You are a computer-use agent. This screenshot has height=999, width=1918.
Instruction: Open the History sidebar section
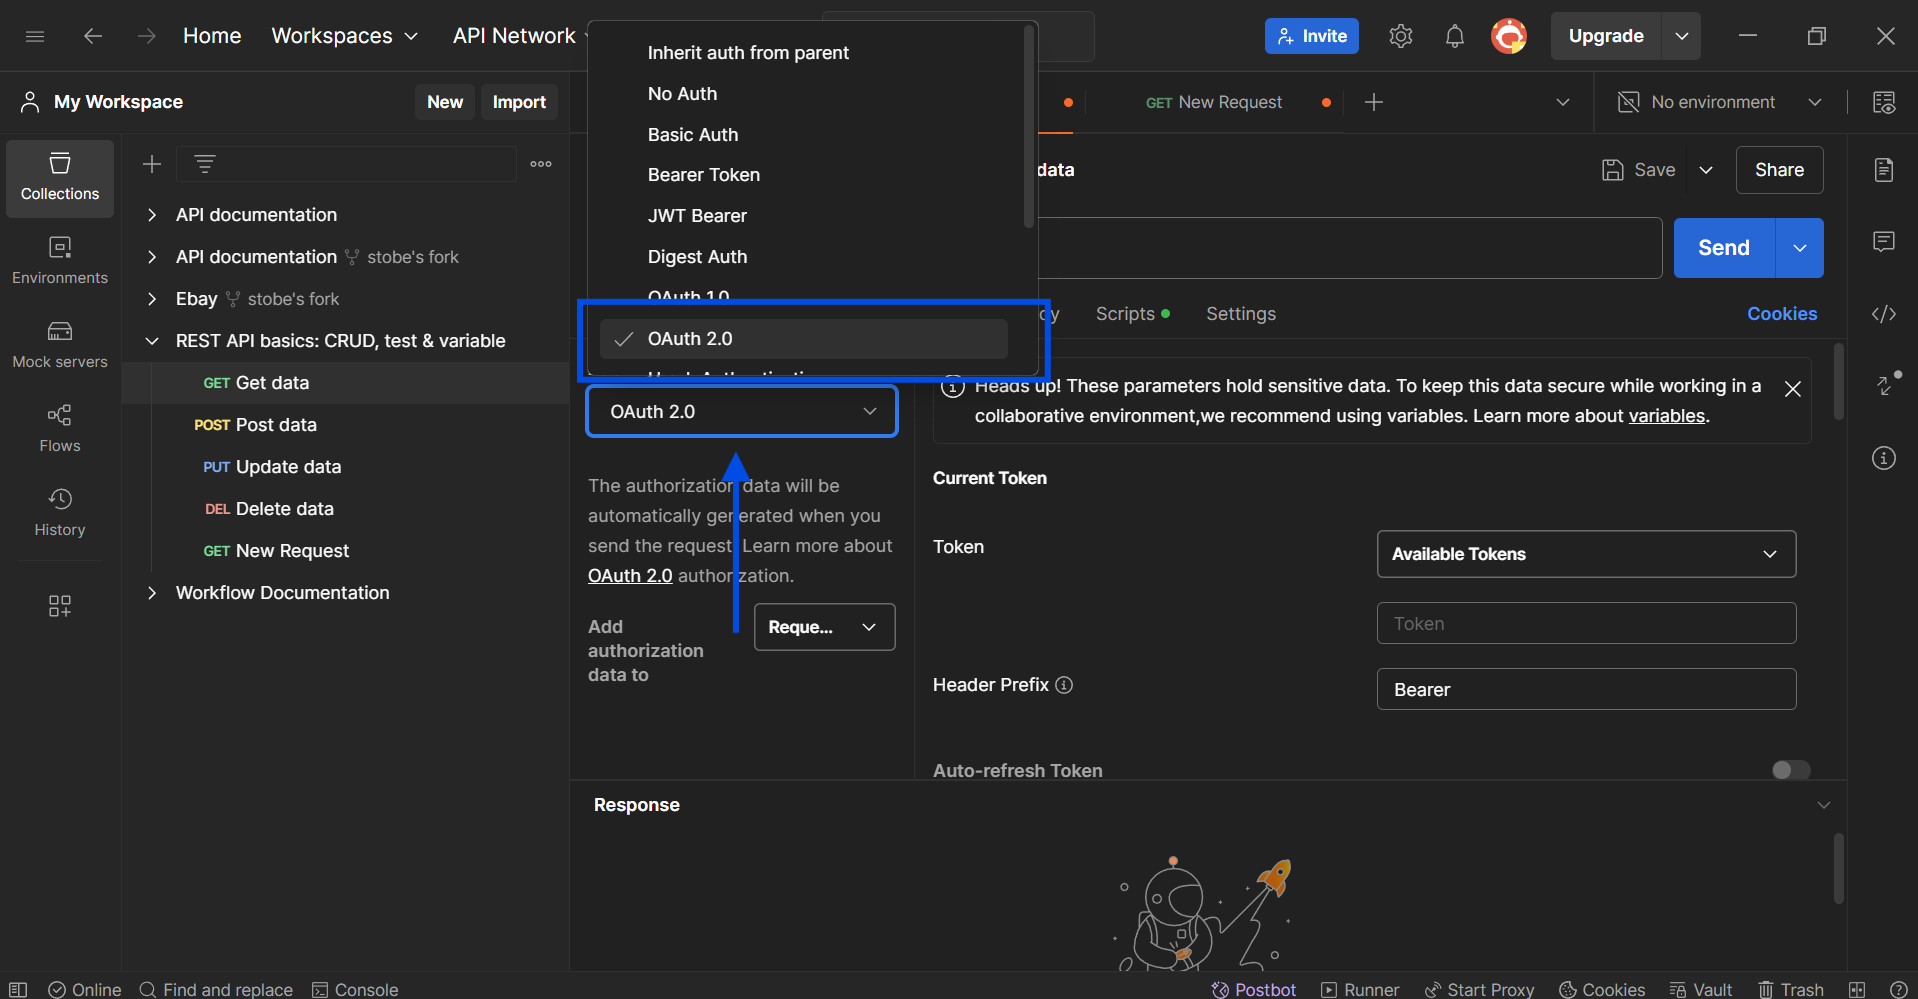tap(60, 513)
